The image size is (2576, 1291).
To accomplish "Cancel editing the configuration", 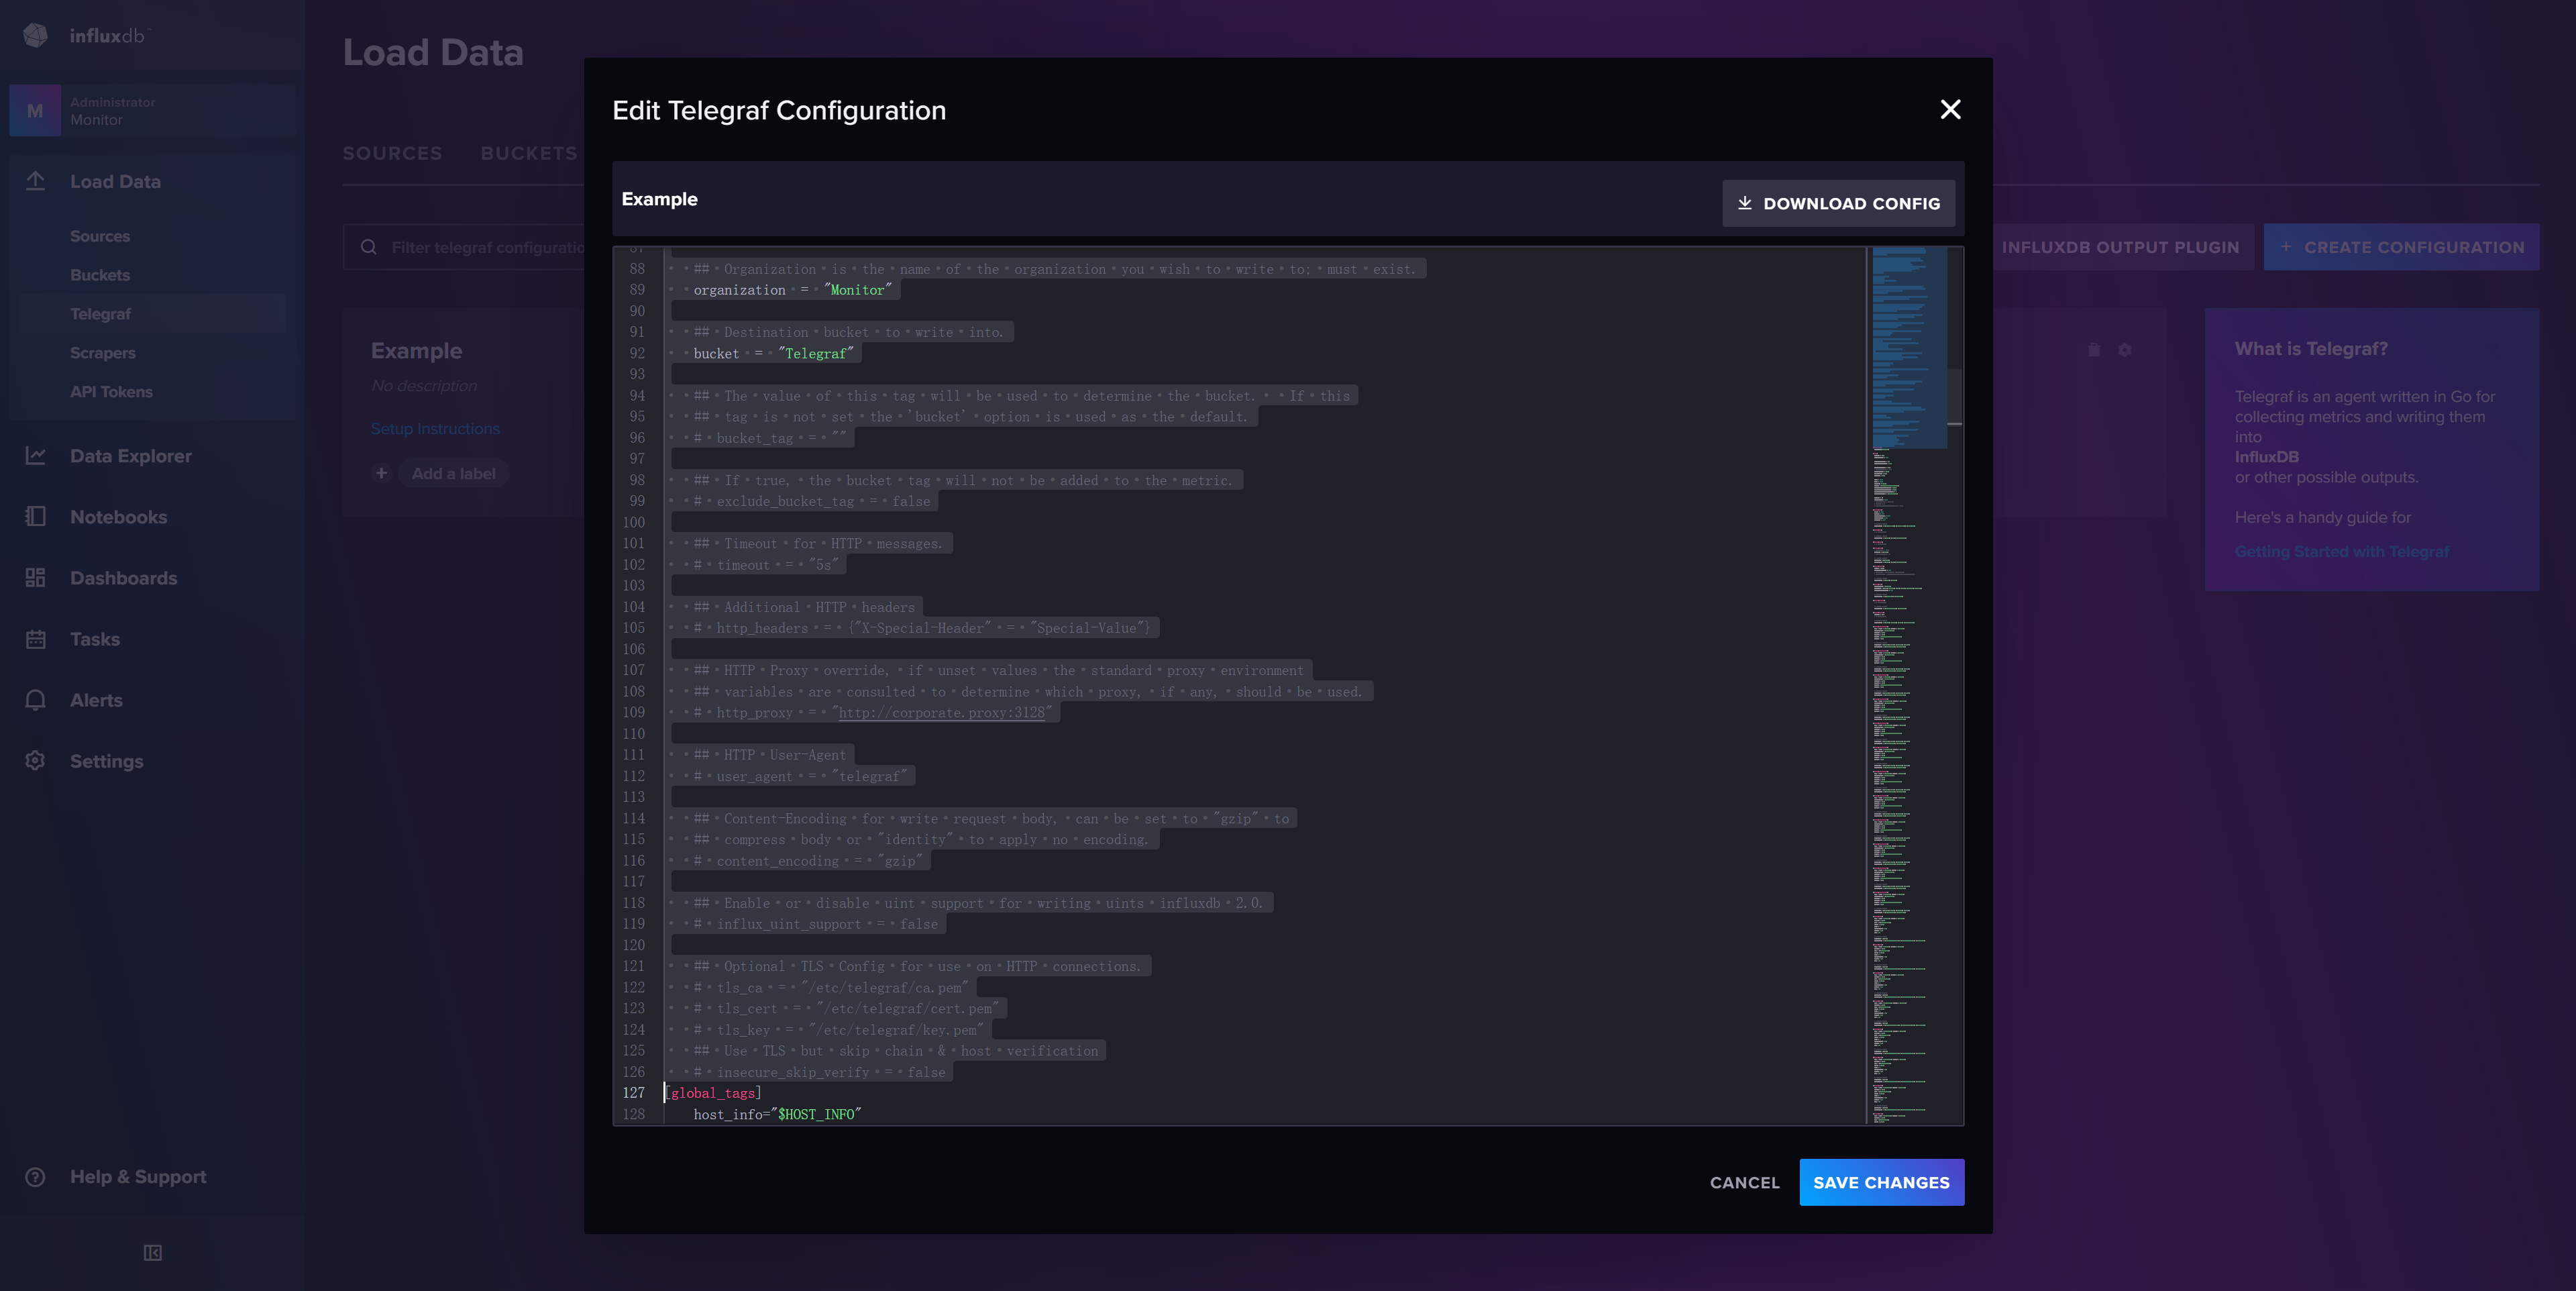I will click(x=1744, y=1182).
